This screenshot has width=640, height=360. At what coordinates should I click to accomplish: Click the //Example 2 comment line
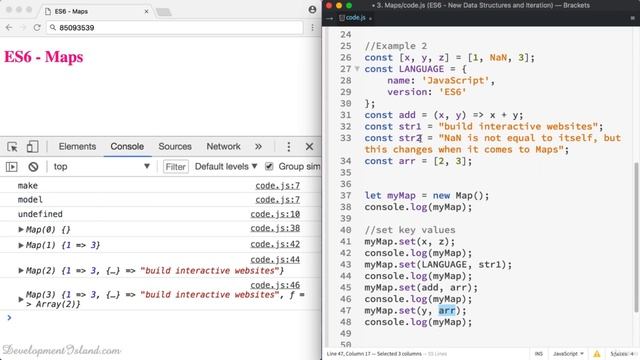396,46
